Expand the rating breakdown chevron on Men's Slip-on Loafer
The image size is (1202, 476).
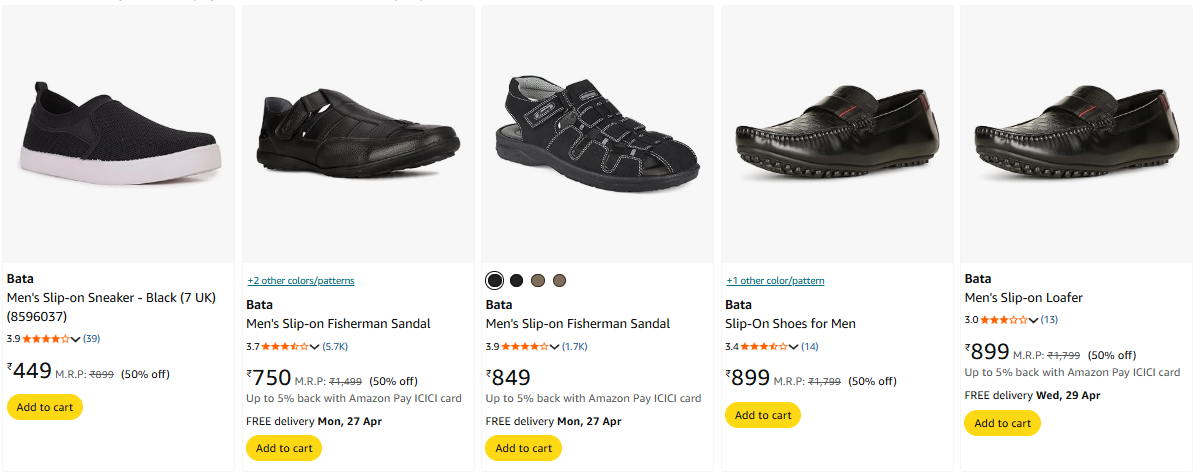point(1034,320)
